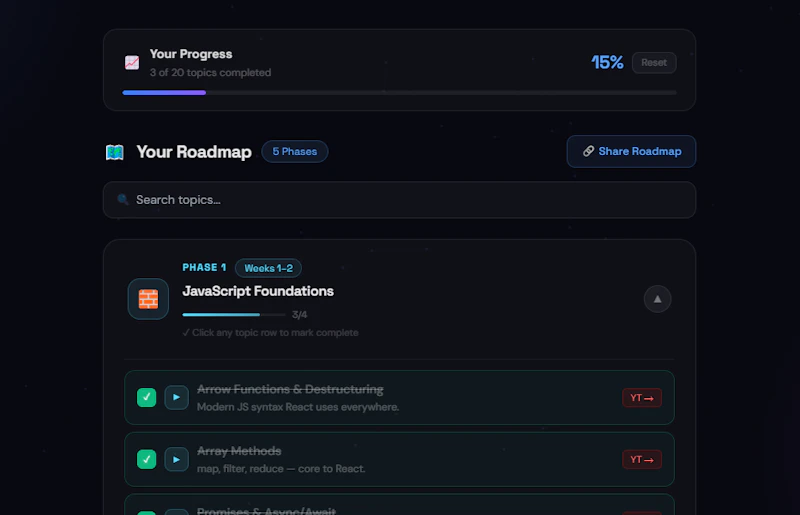This screenshot has width=800, height=515.
Task: Uncheck the Array Methods checkbox
Action: coord(146,459)
